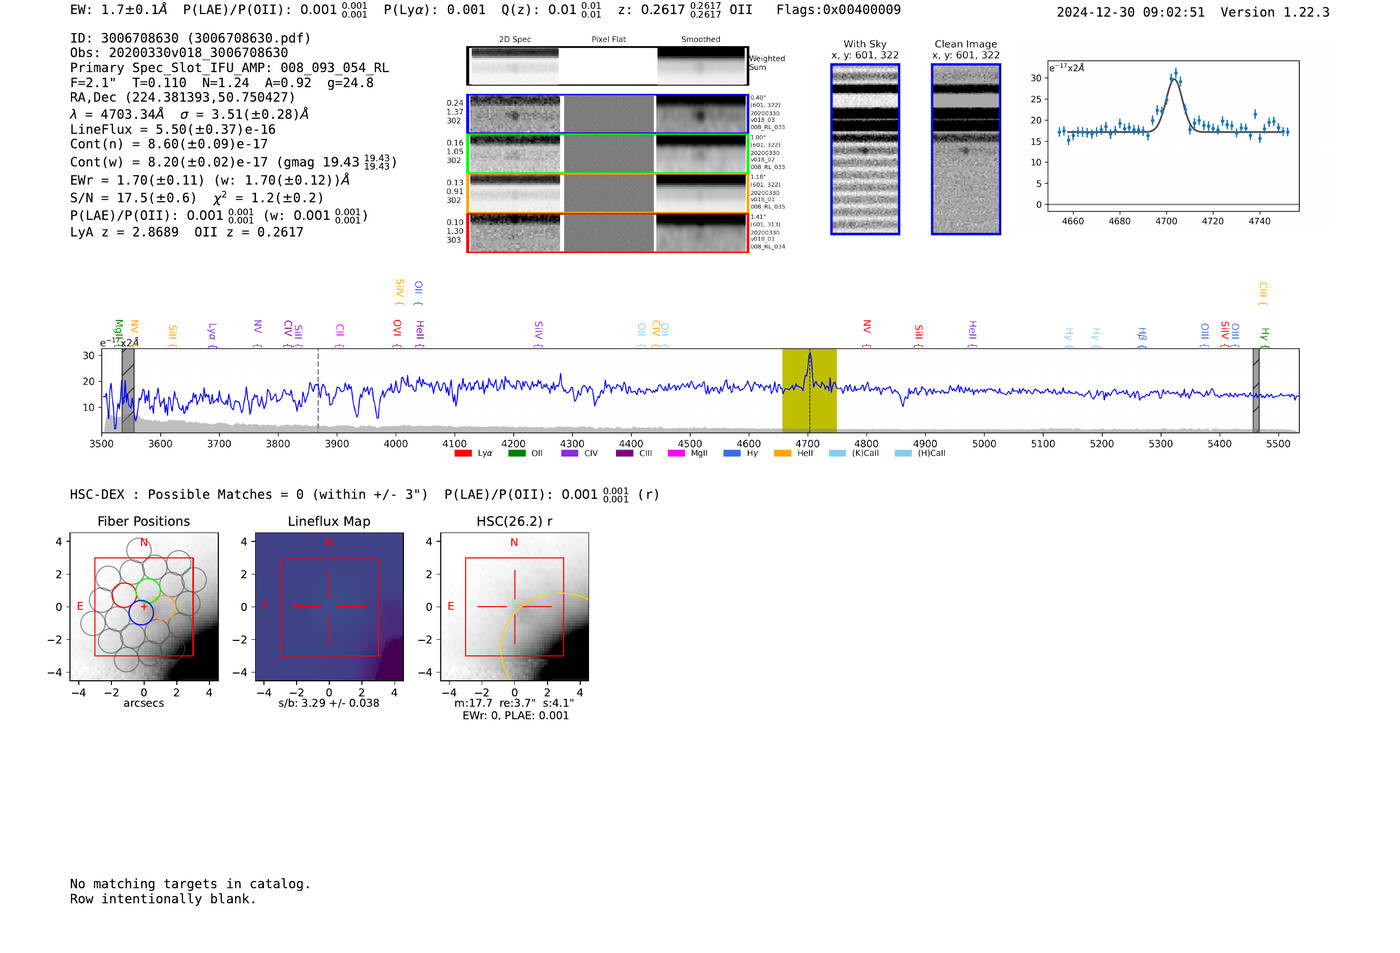This screenshot has height=953, width=1400.
Task: Click the (H)CaII legend swatch
Action: [x=903, y=454]
